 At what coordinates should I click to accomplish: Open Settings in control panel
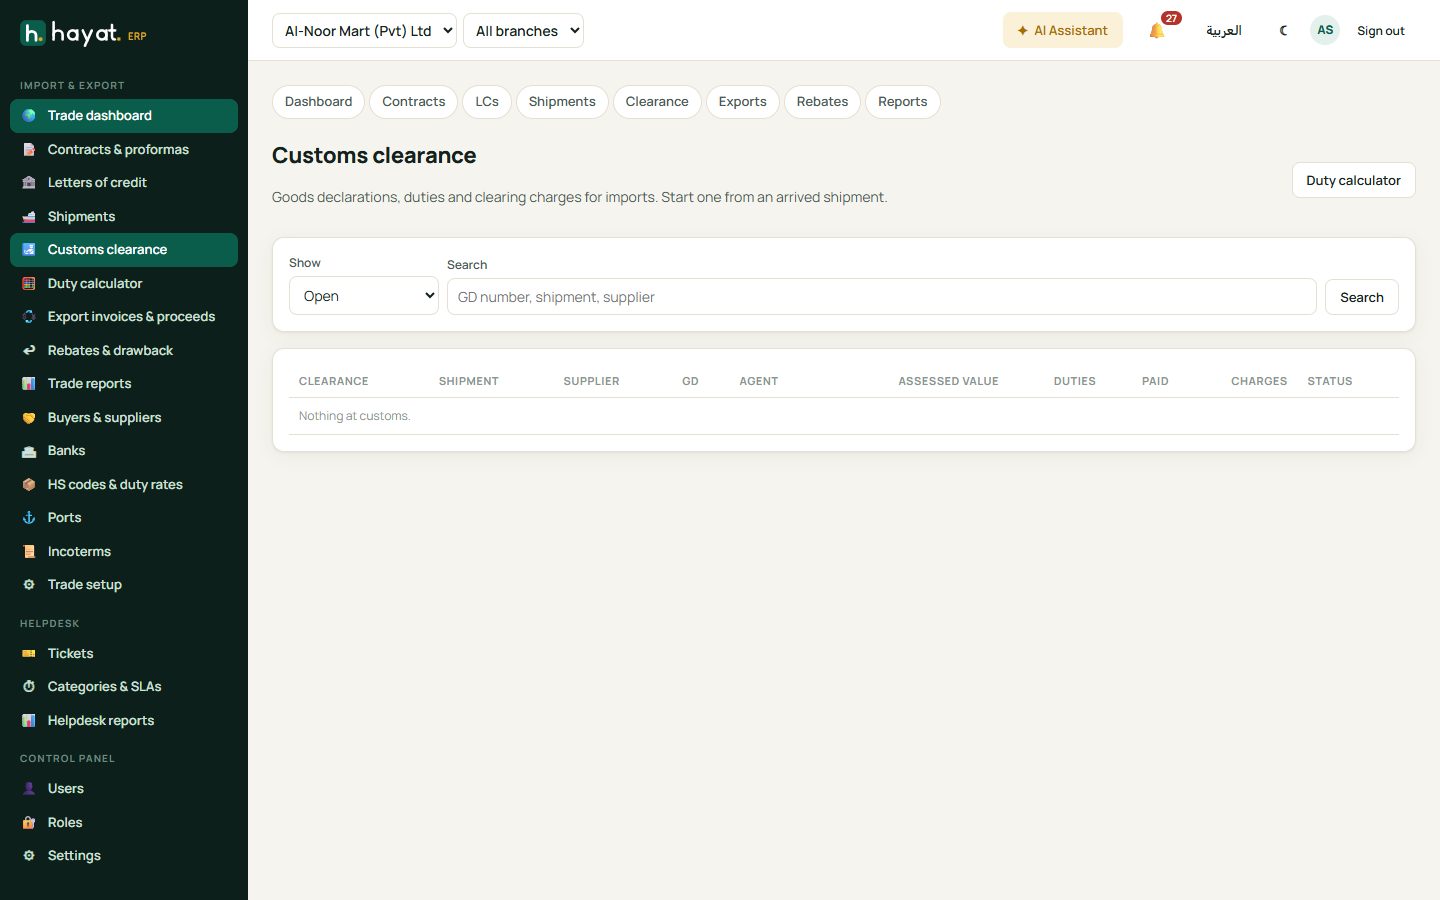124,856
